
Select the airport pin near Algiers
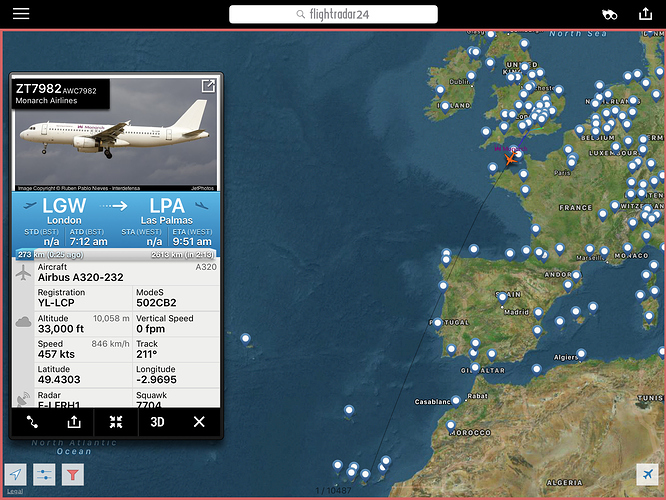point(581,354)
